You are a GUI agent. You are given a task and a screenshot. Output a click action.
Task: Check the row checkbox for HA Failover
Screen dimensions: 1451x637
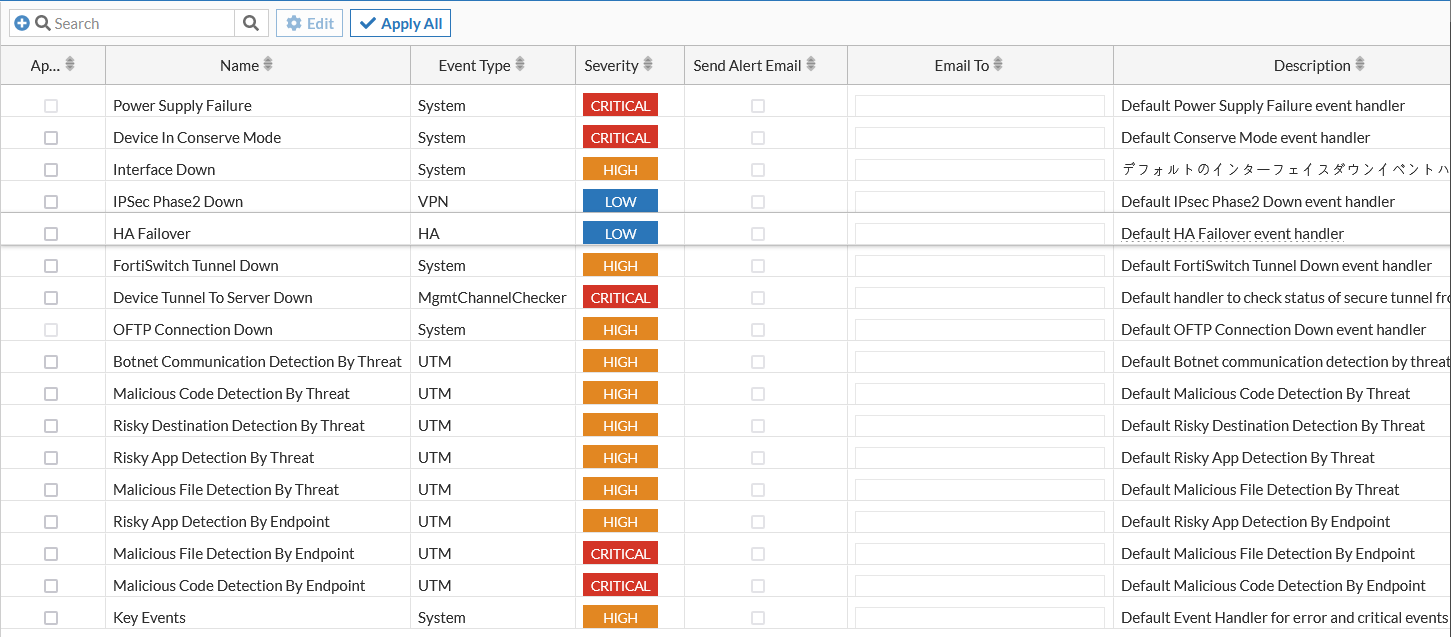[51, 233]
